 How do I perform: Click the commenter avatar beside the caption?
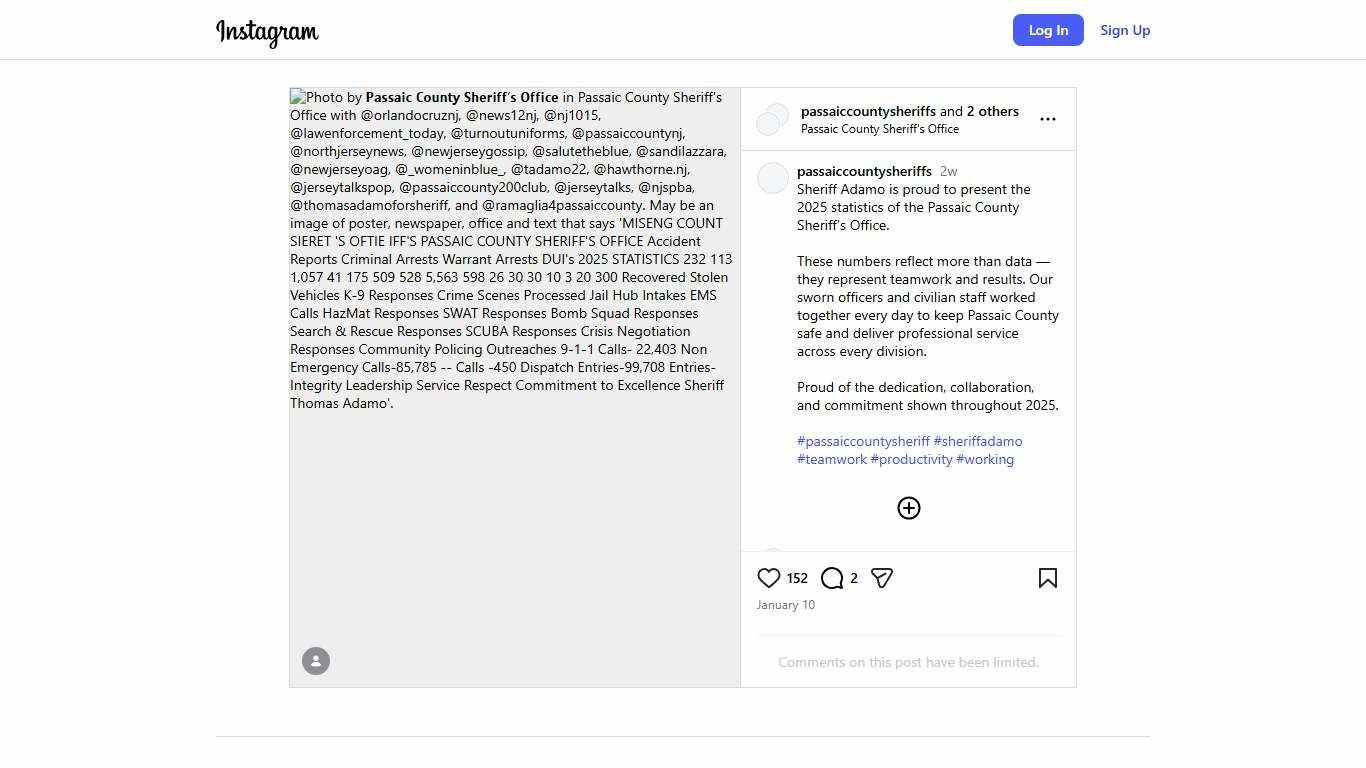click(773, 179)
